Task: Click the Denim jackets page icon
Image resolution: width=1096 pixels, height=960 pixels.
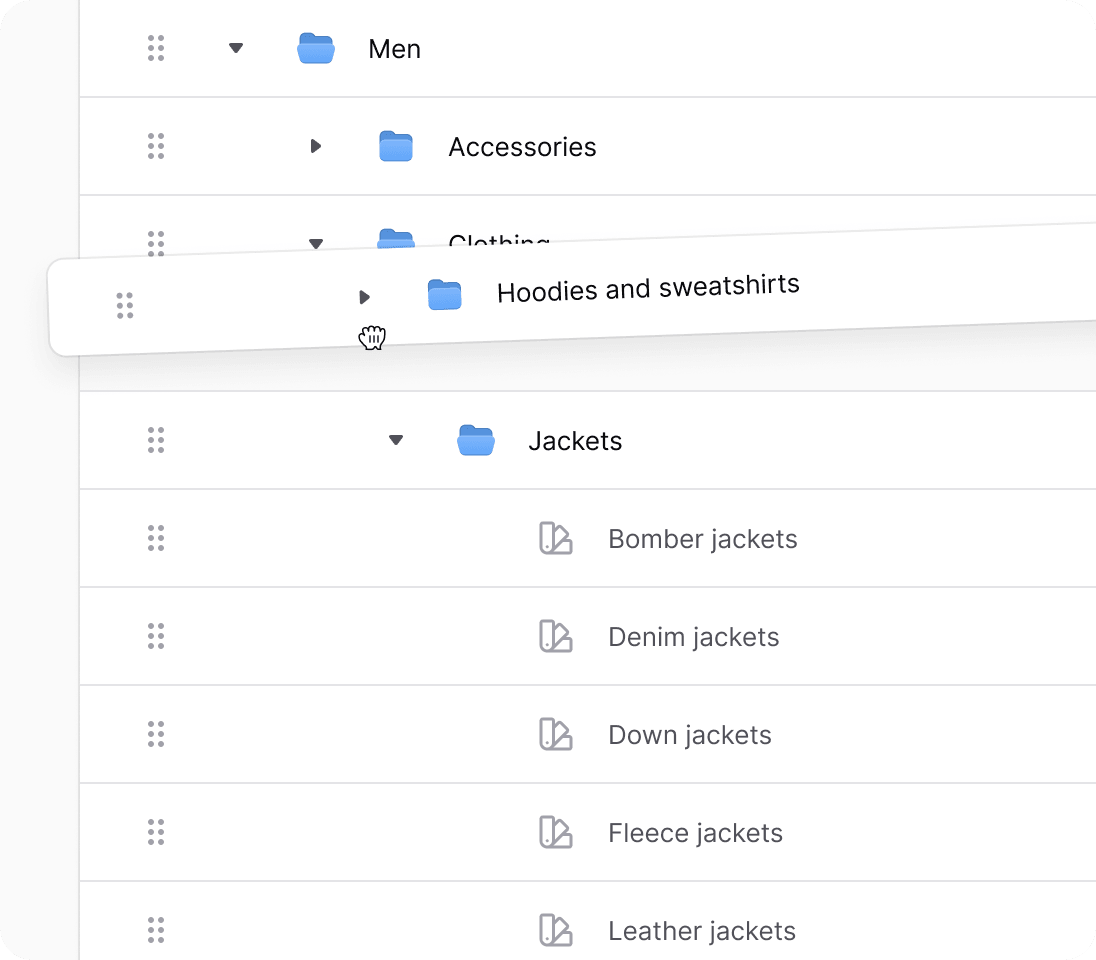Action: coord(556,636)
